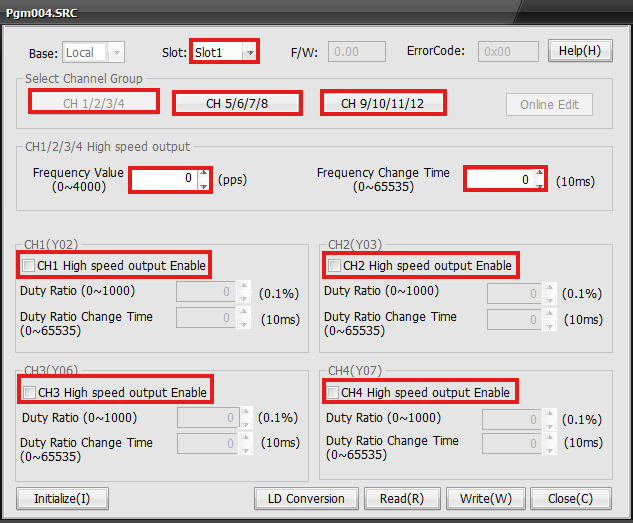Check CH4 High speed output Enable
Viewport: 633px width, 523px height.
[x=333, y=392]
